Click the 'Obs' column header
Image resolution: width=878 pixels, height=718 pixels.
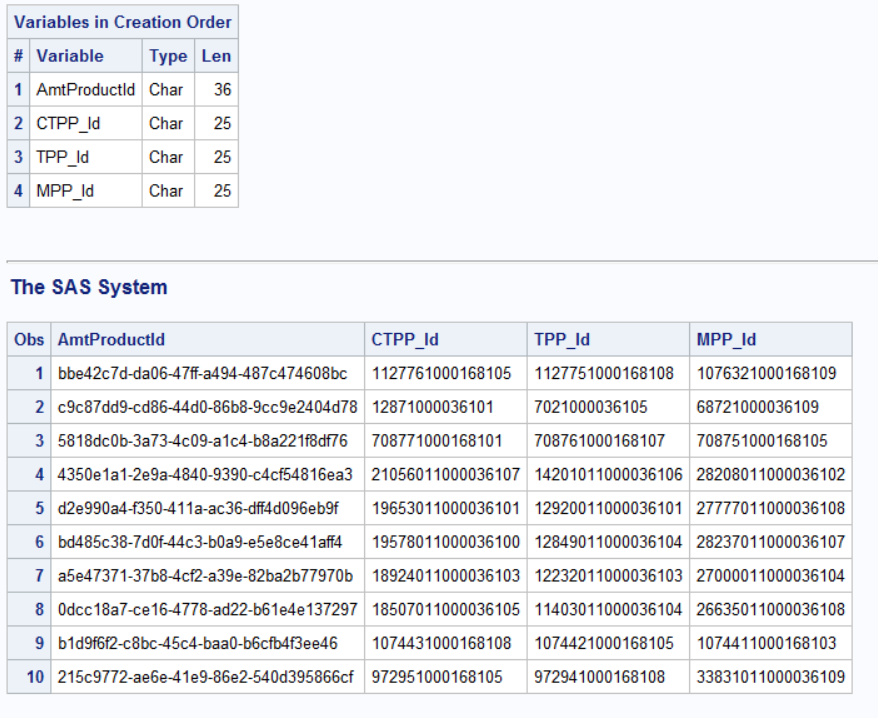pos(29,340)
